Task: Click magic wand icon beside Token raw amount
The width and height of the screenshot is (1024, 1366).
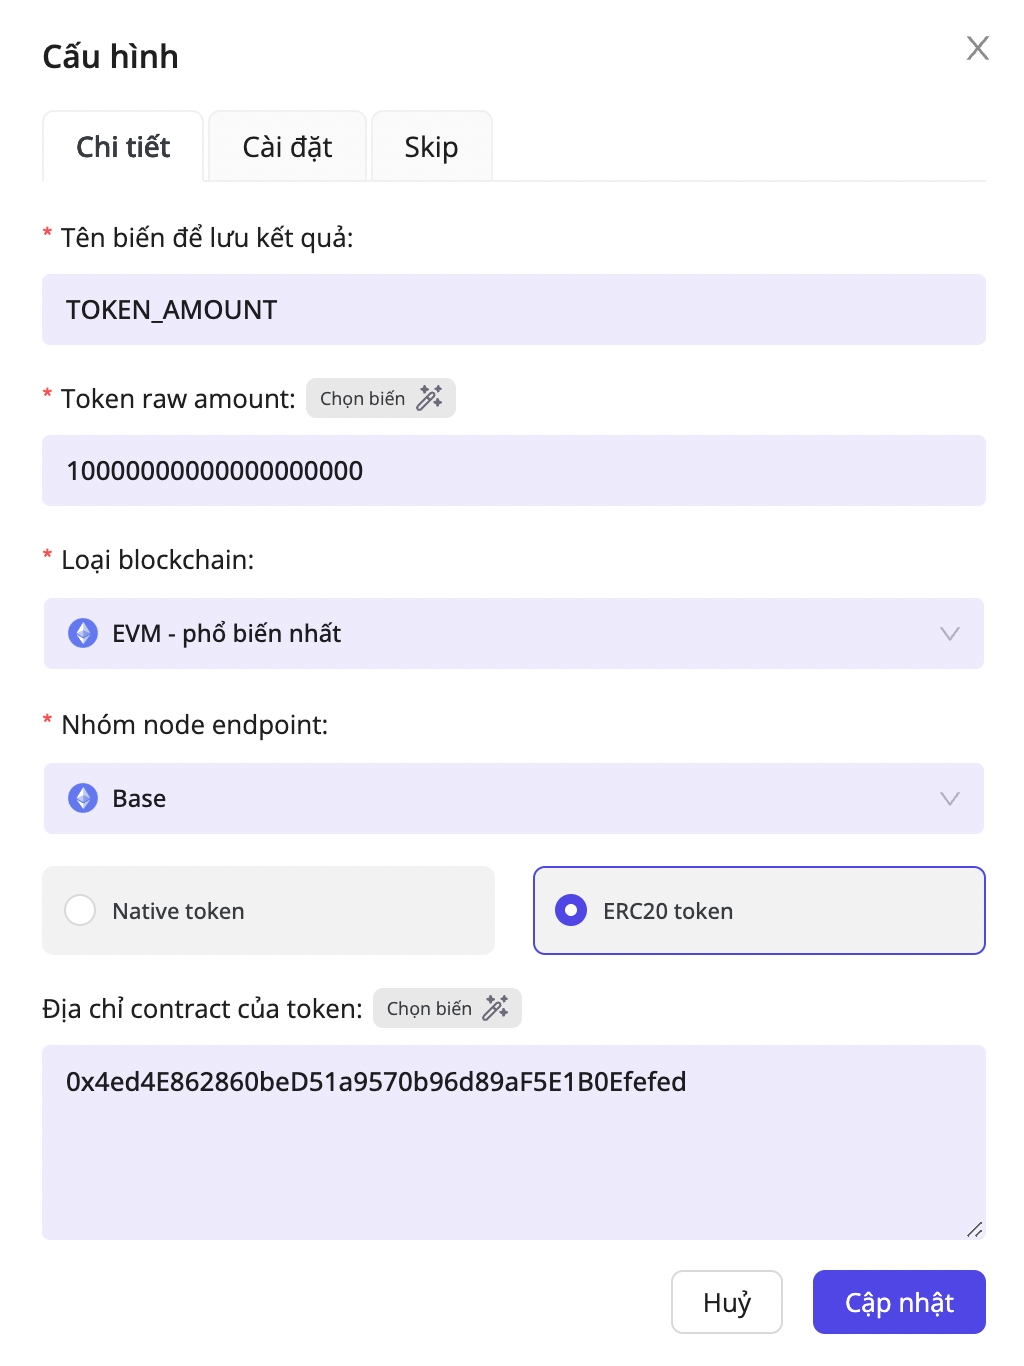Action: [429, 398]
